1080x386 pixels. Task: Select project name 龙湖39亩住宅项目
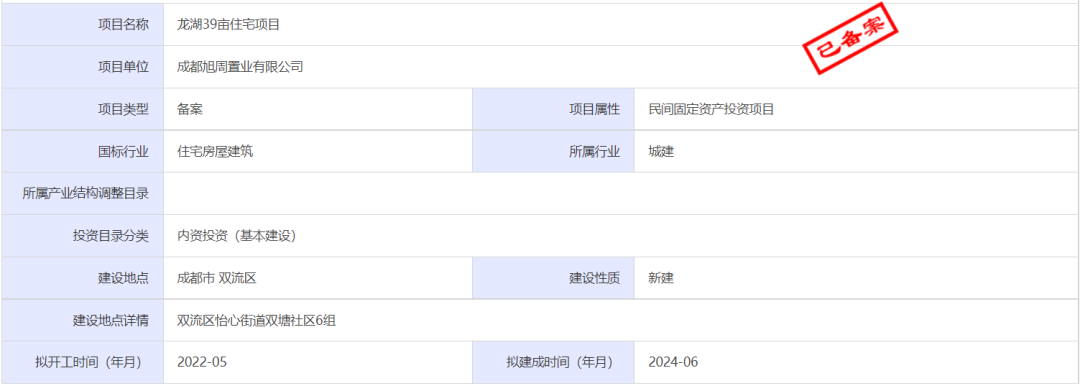(228, 25)
